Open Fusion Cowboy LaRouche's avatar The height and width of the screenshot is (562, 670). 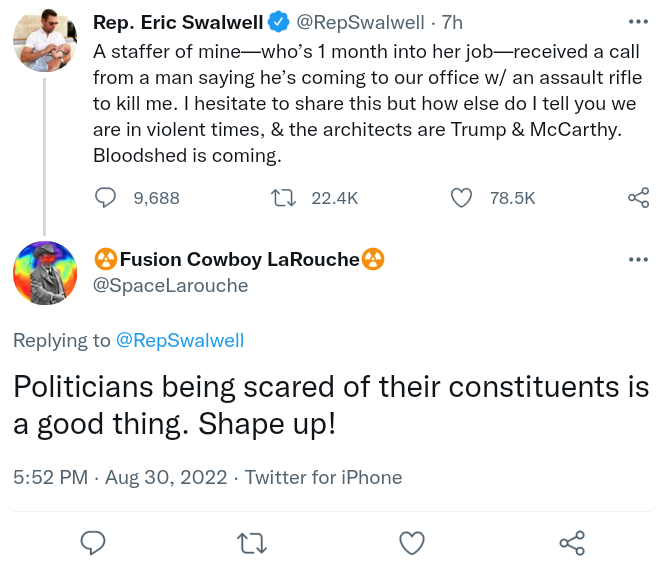click(45, 273)
